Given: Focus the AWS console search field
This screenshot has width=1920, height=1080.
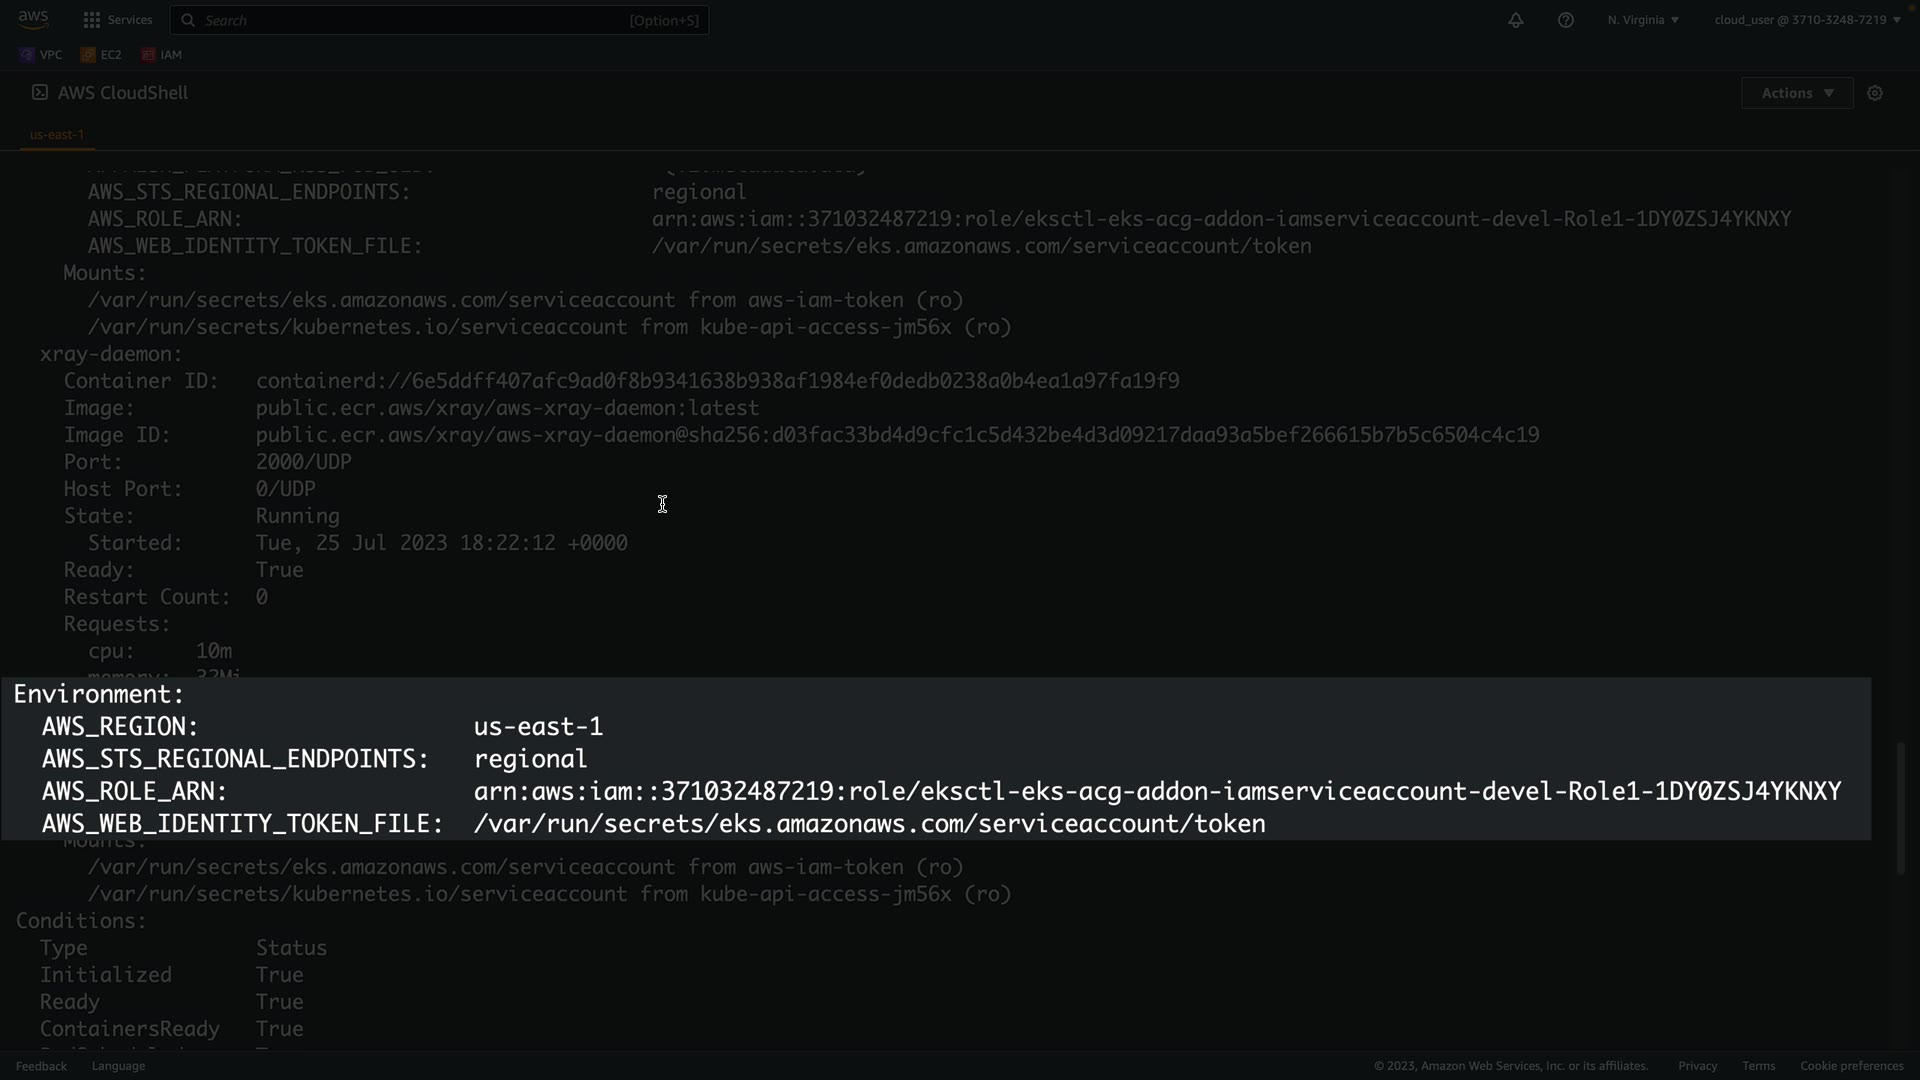Looking at the screenshot, I should click(440, 20).
